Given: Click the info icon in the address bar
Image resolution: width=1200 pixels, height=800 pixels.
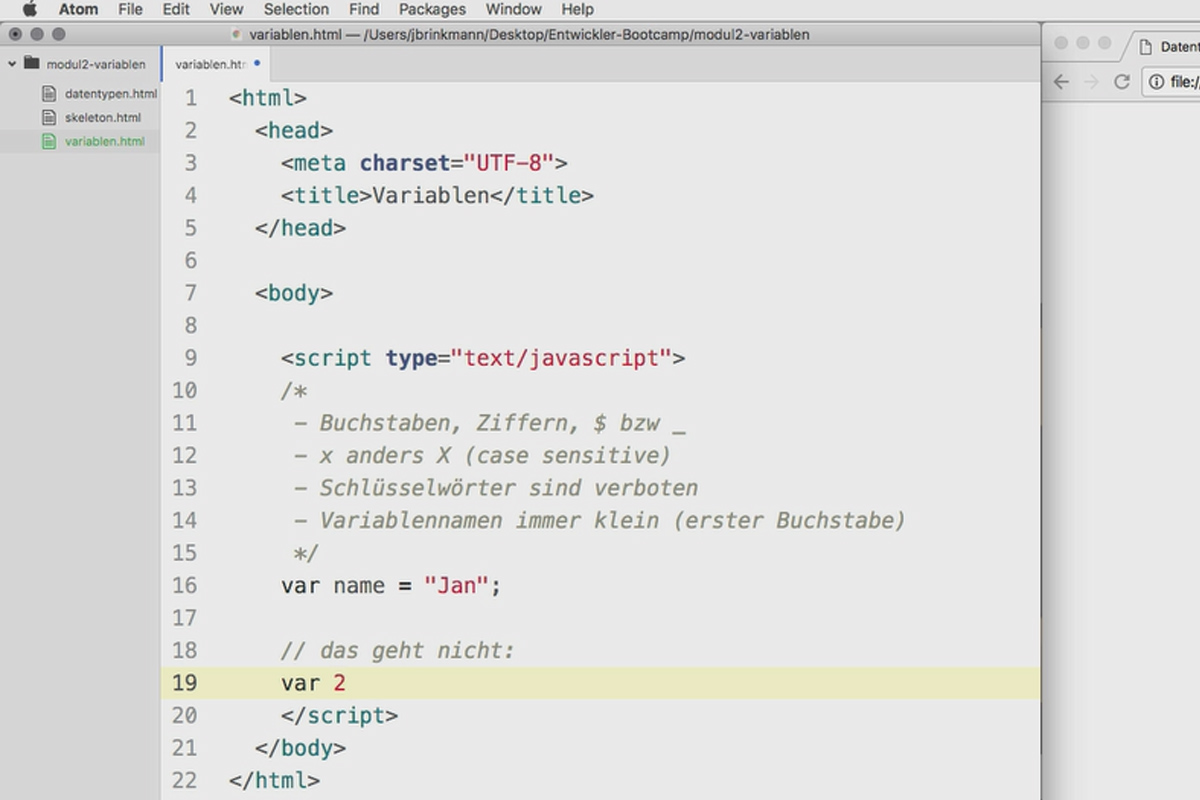Looking at the screenshot, I should (x=1156, y=82).
